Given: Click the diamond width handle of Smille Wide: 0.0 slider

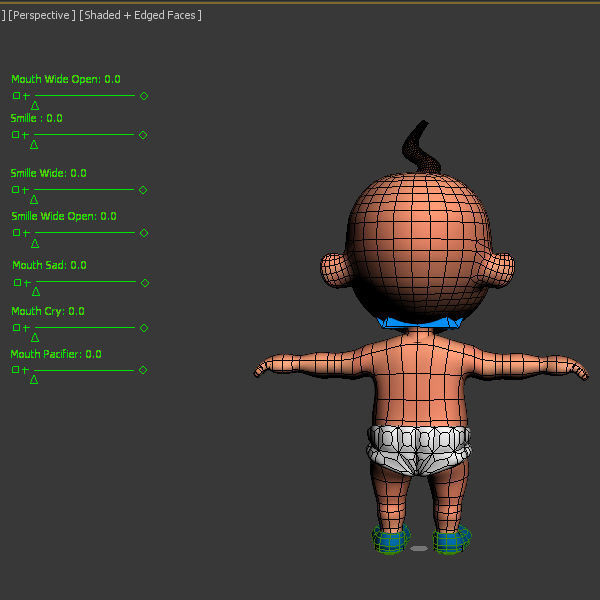Looking at the screenshot, I should (x=143, y=190).
